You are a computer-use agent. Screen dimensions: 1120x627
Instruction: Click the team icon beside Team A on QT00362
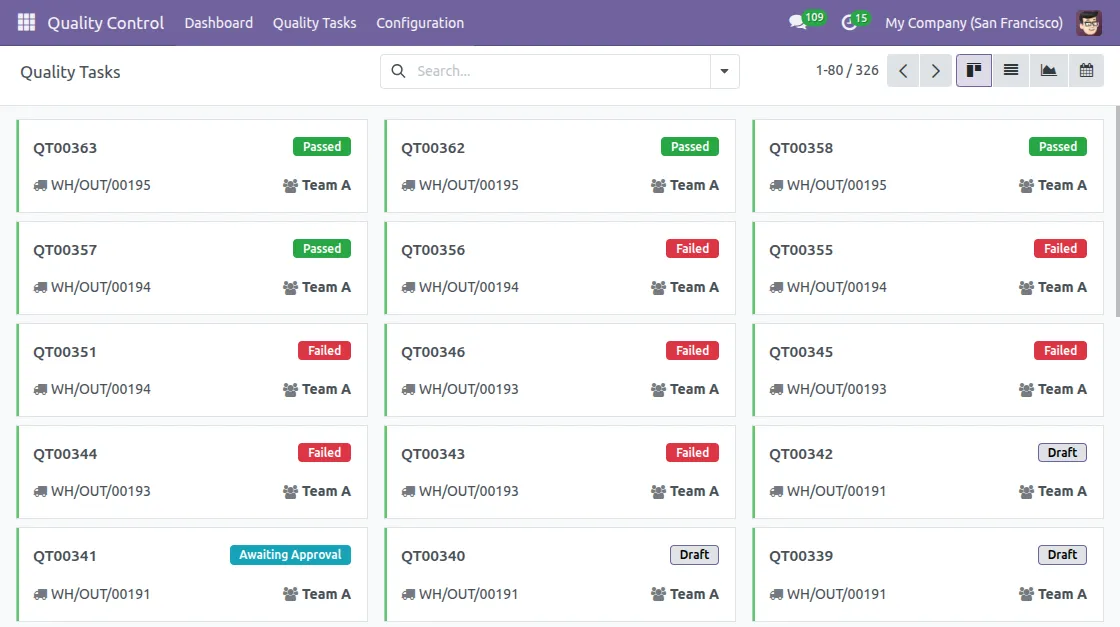(658, 184)
